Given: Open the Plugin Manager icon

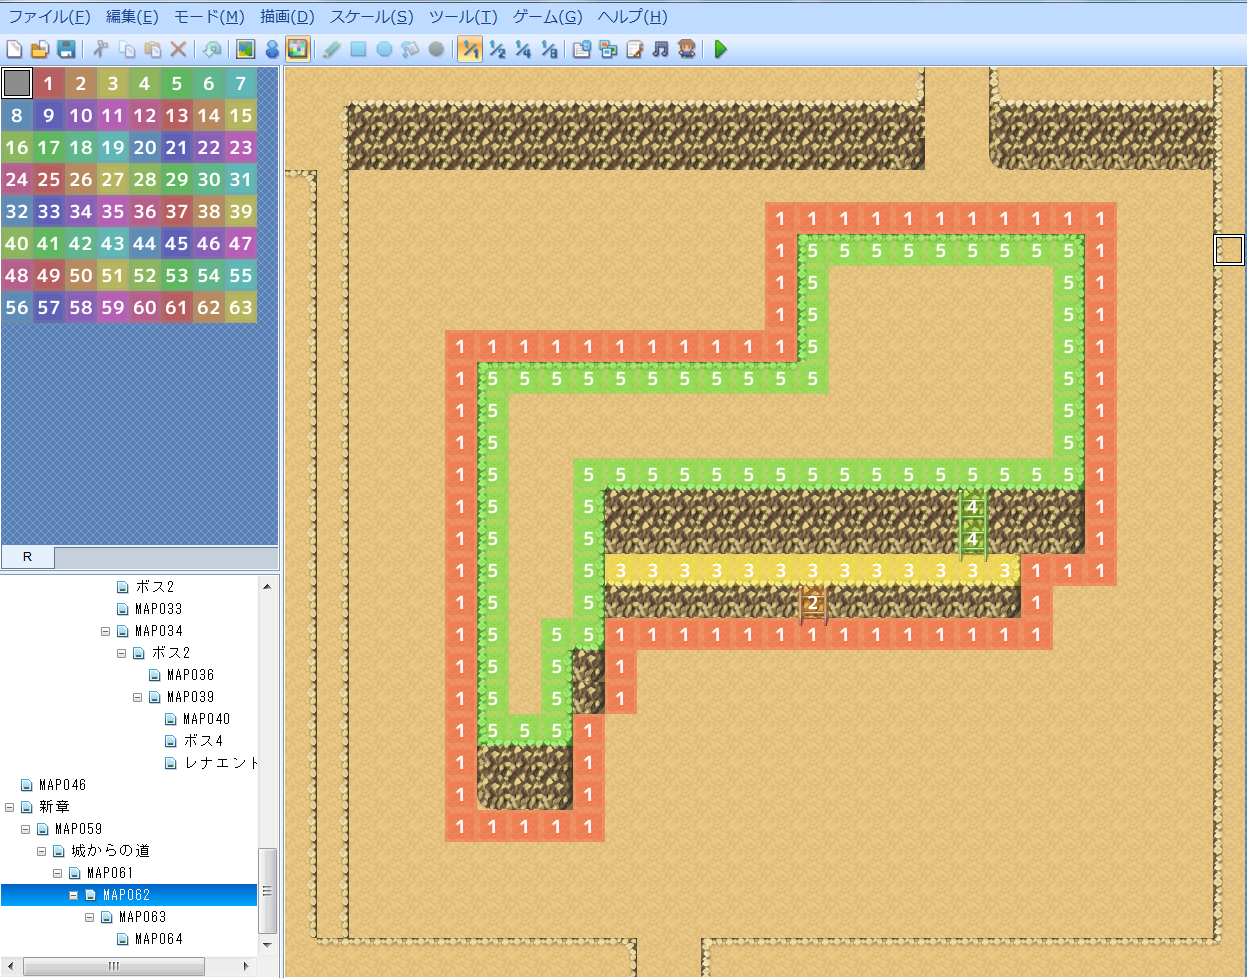Looking at the screenshot, I should [x=608, y=49].
